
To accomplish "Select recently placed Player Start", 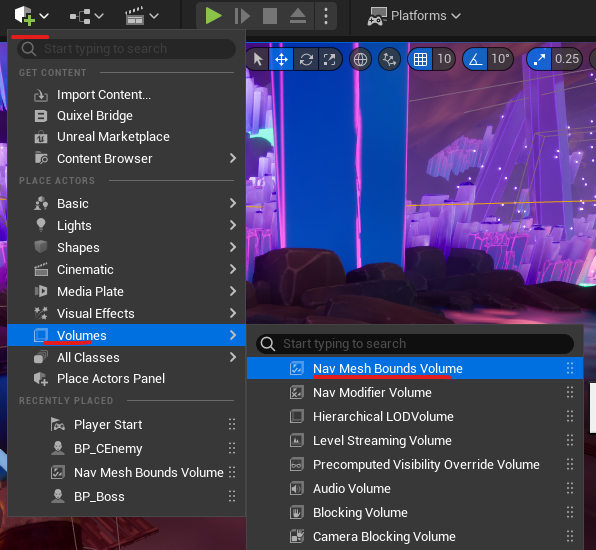I will coord(127,424).
